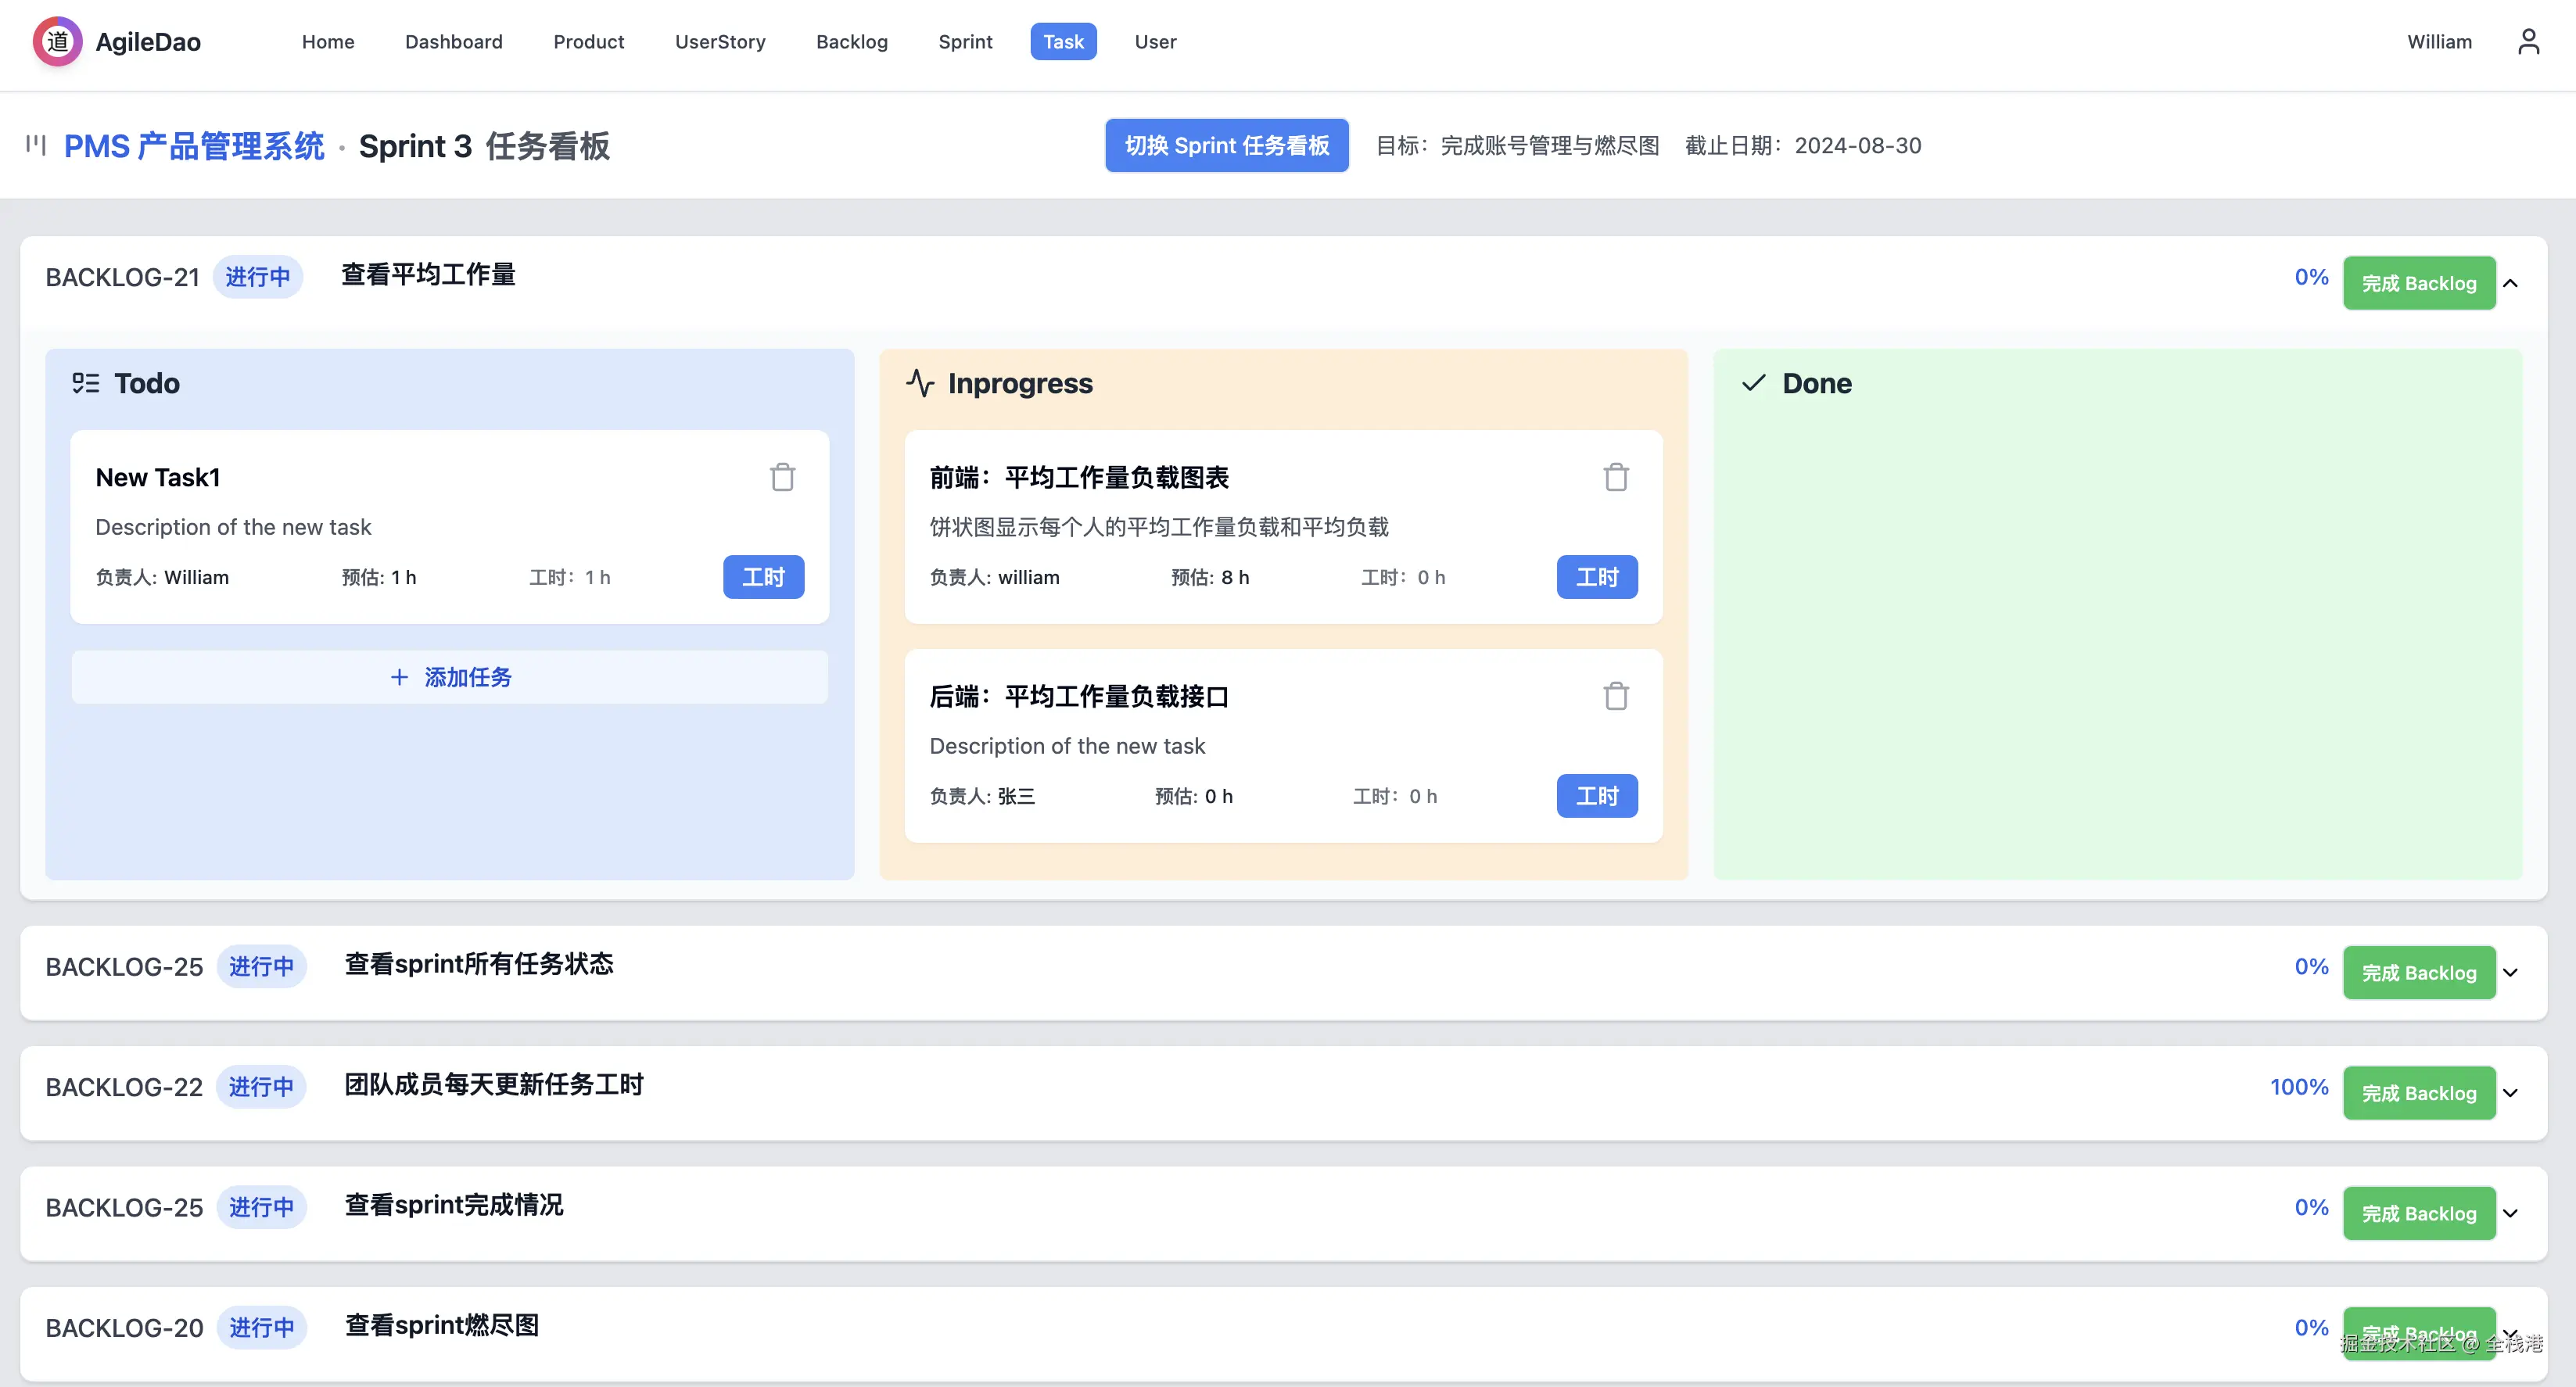Delete the 前端平均工作量负载图表 task via trash icon
Viewport: 2576px width, 1387px height.
coord(1616,477)
